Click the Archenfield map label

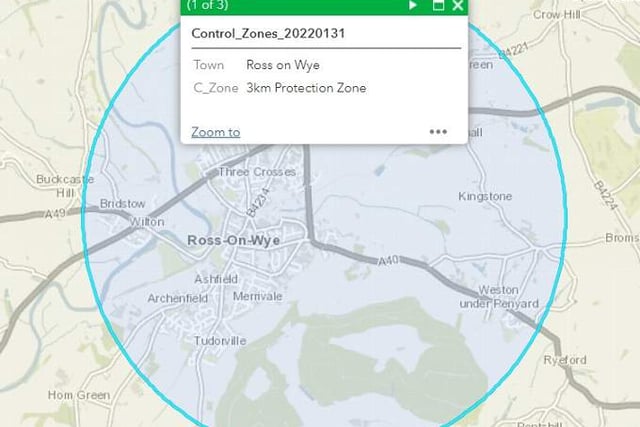178,298
